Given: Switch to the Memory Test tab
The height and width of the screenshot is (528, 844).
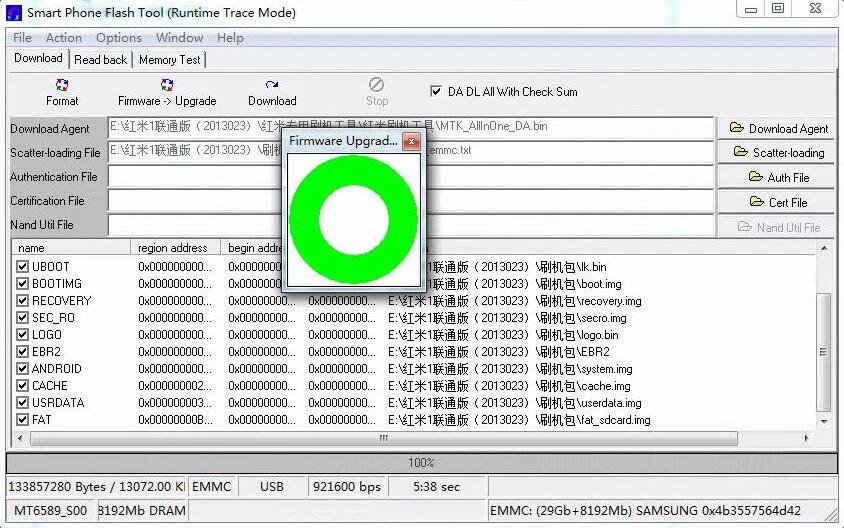Looking at the screenshot, I should coord(169,59).
